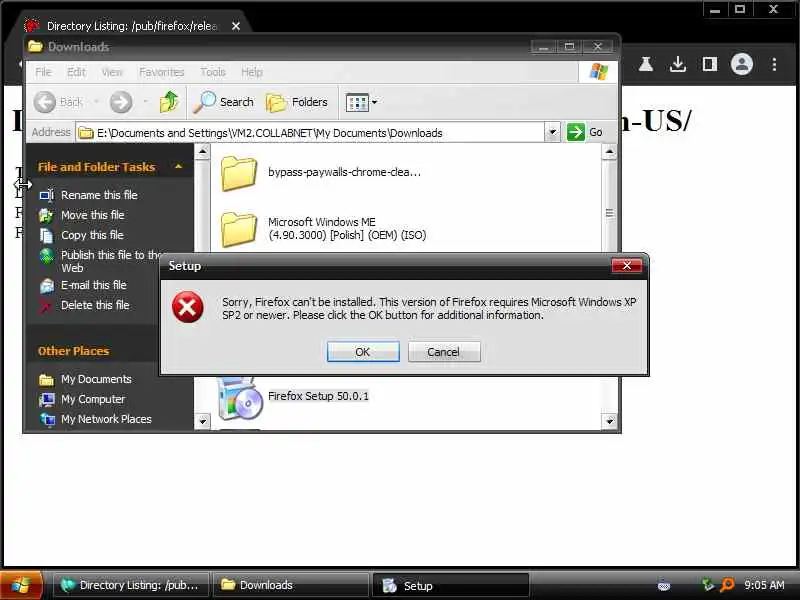Open the Windows Start button
Screen dimensions: 800x600
click(21, 585)
